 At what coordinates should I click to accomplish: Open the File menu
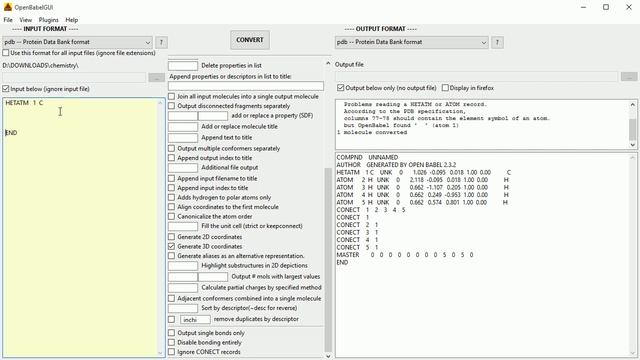point(8,20)
